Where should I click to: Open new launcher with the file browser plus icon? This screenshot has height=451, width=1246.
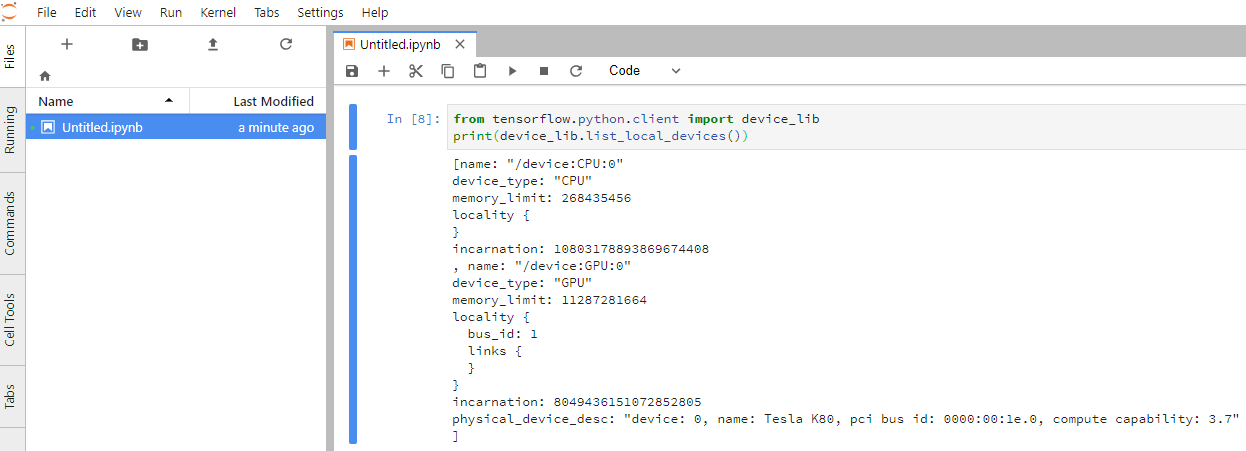pos(67,44)
